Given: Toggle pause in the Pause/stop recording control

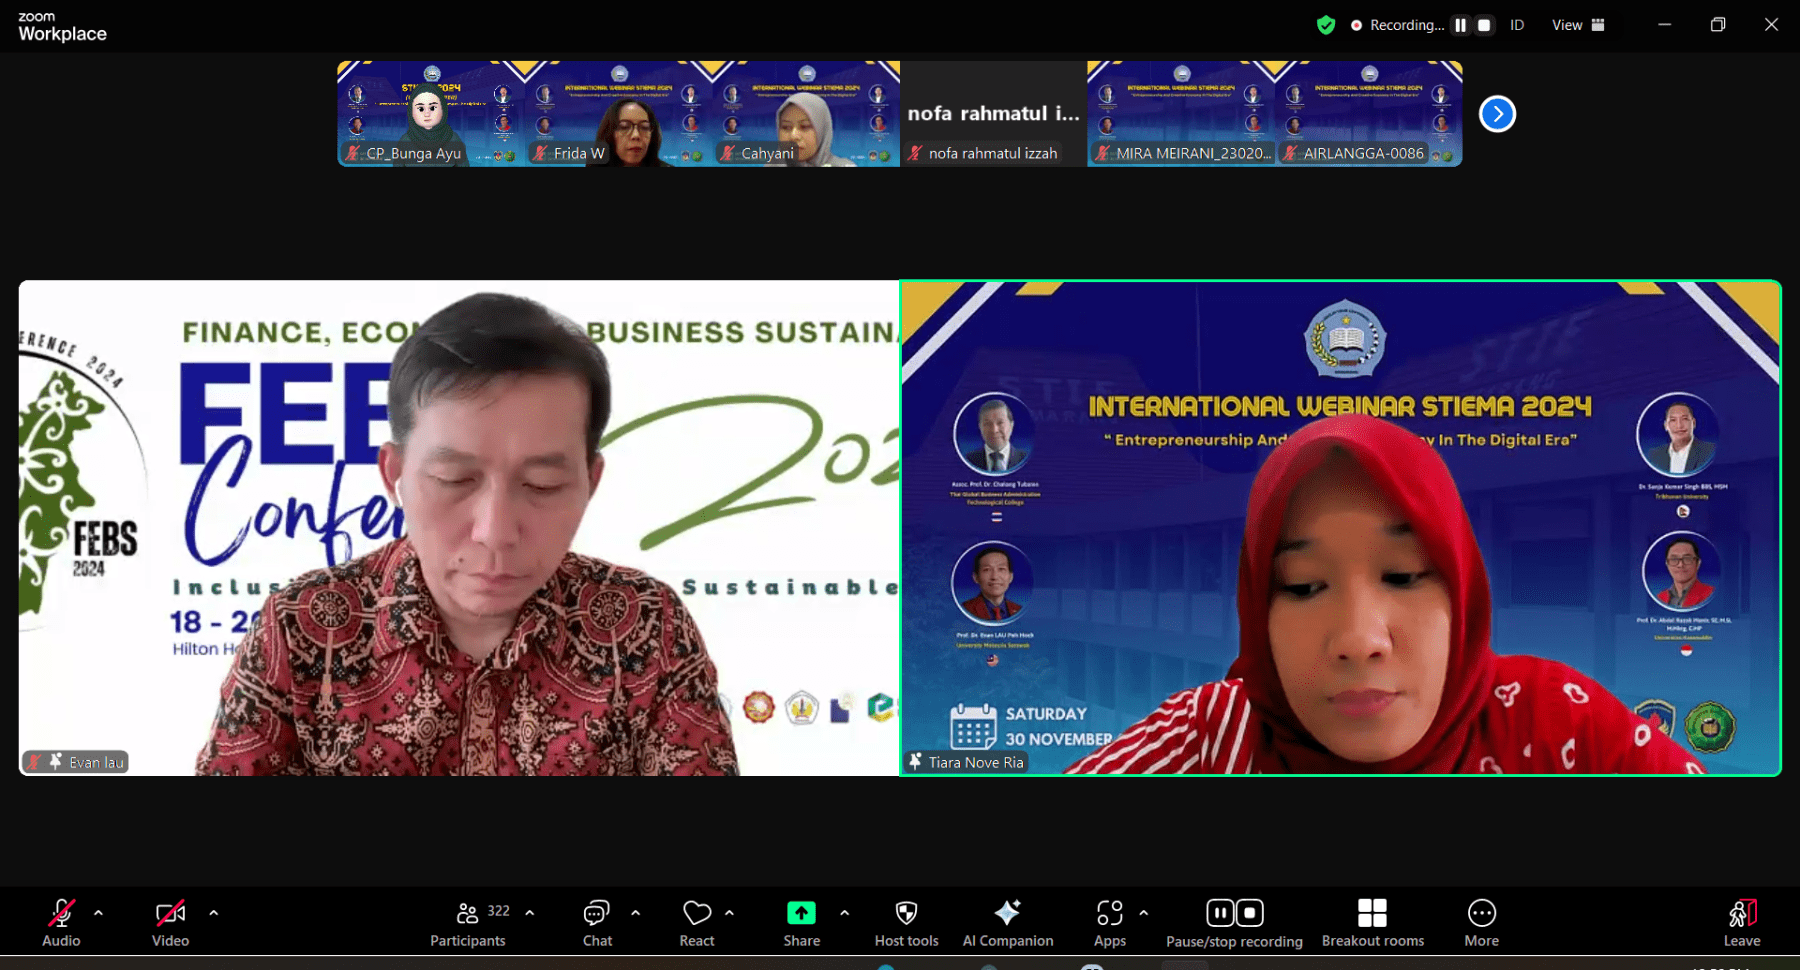Looking at the screenshot, I should 1219,913.
